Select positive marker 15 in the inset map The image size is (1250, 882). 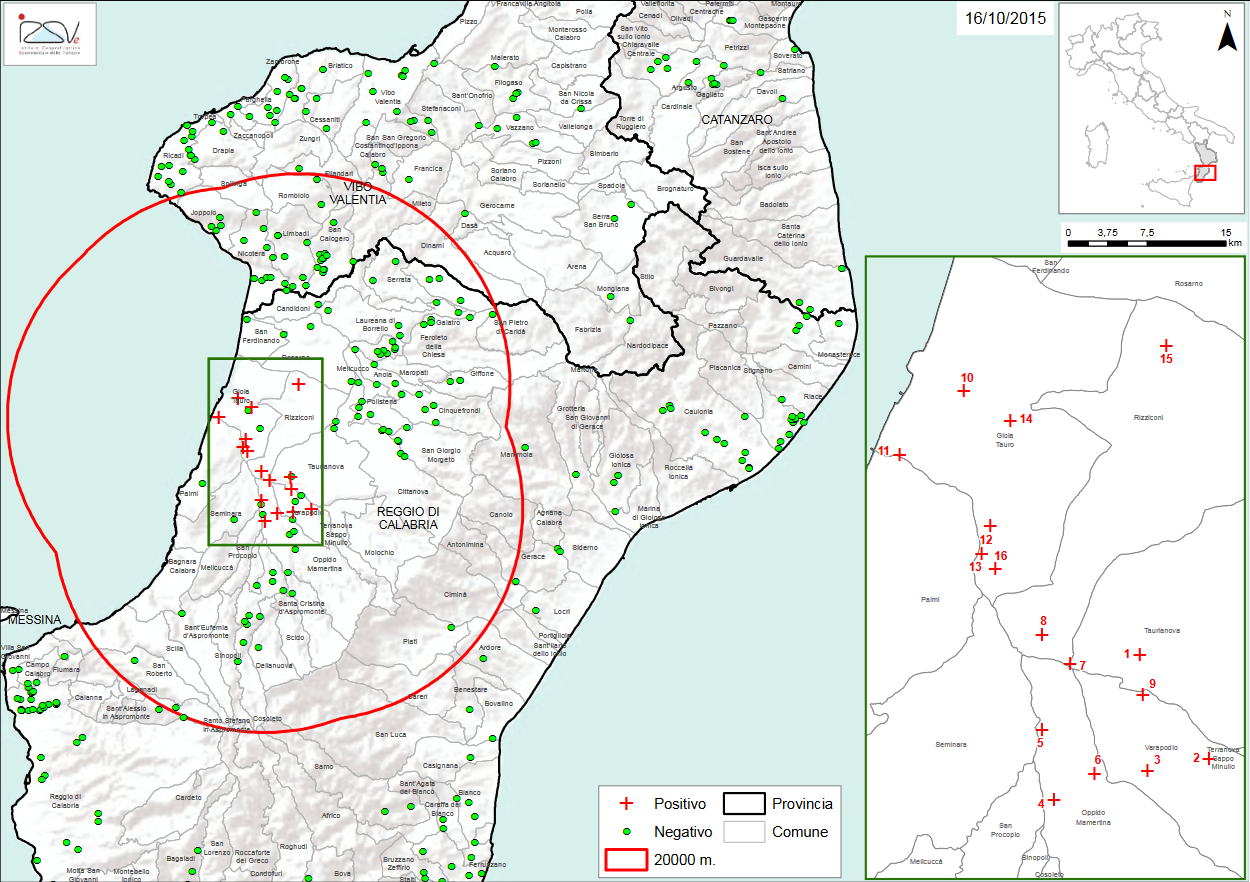tap(1164, 344)
